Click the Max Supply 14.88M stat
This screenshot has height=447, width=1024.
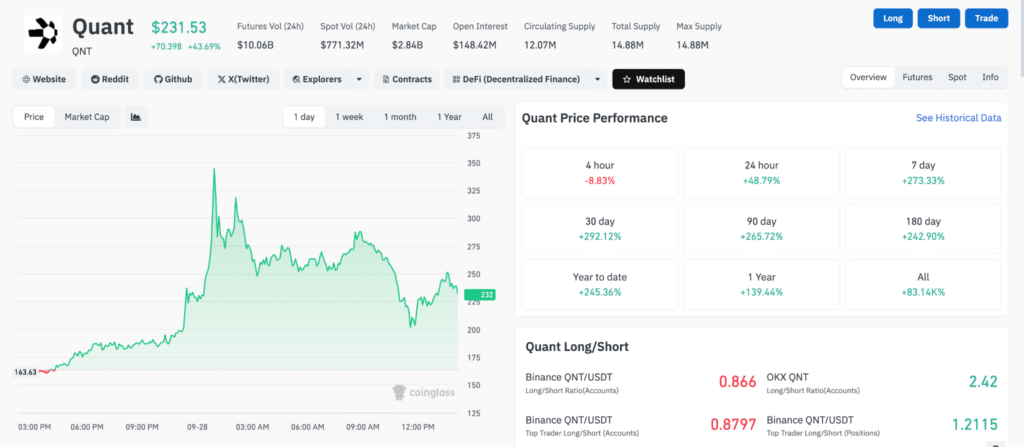coord(699,36)
